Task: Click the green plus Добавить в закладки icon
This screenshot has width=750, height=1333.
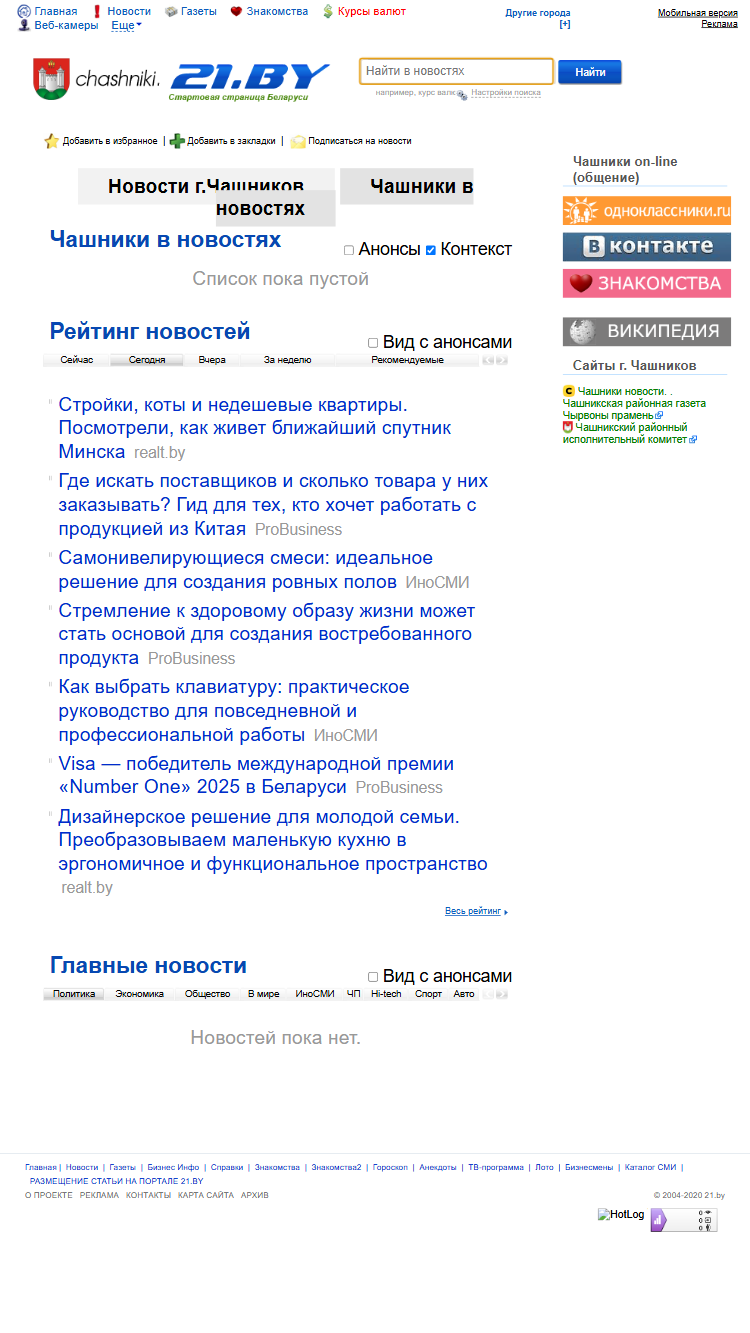Action: (x=177, y=141)
